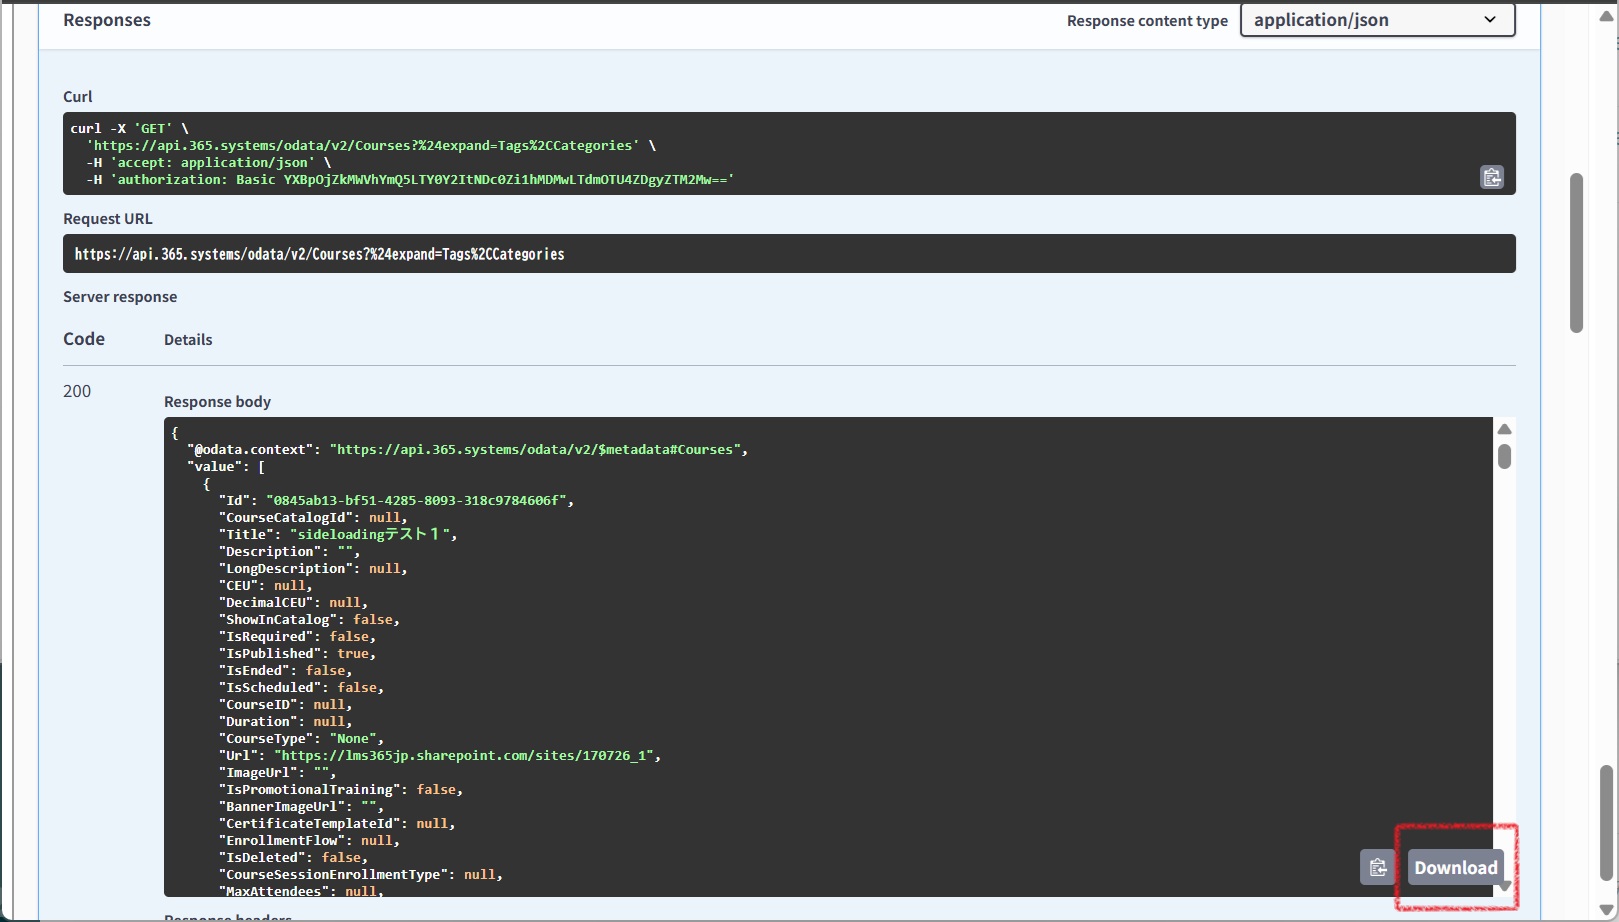1619x922 pixels.
Task: Click the Server response label
Action: pyautogui.click(x=120, y=297)
